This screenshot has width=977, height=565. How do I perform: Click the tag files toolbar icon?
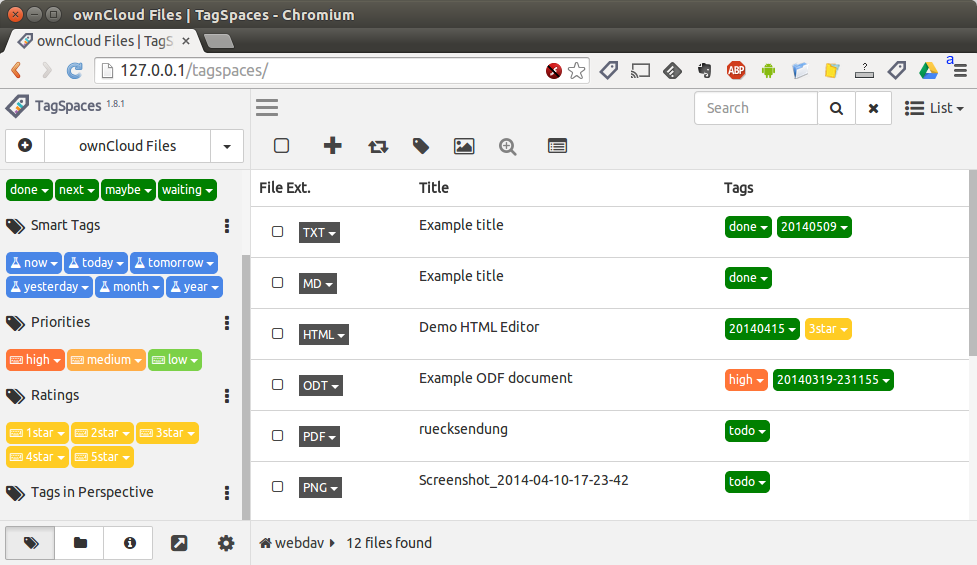pyautogui.click(x=421, y=146)
